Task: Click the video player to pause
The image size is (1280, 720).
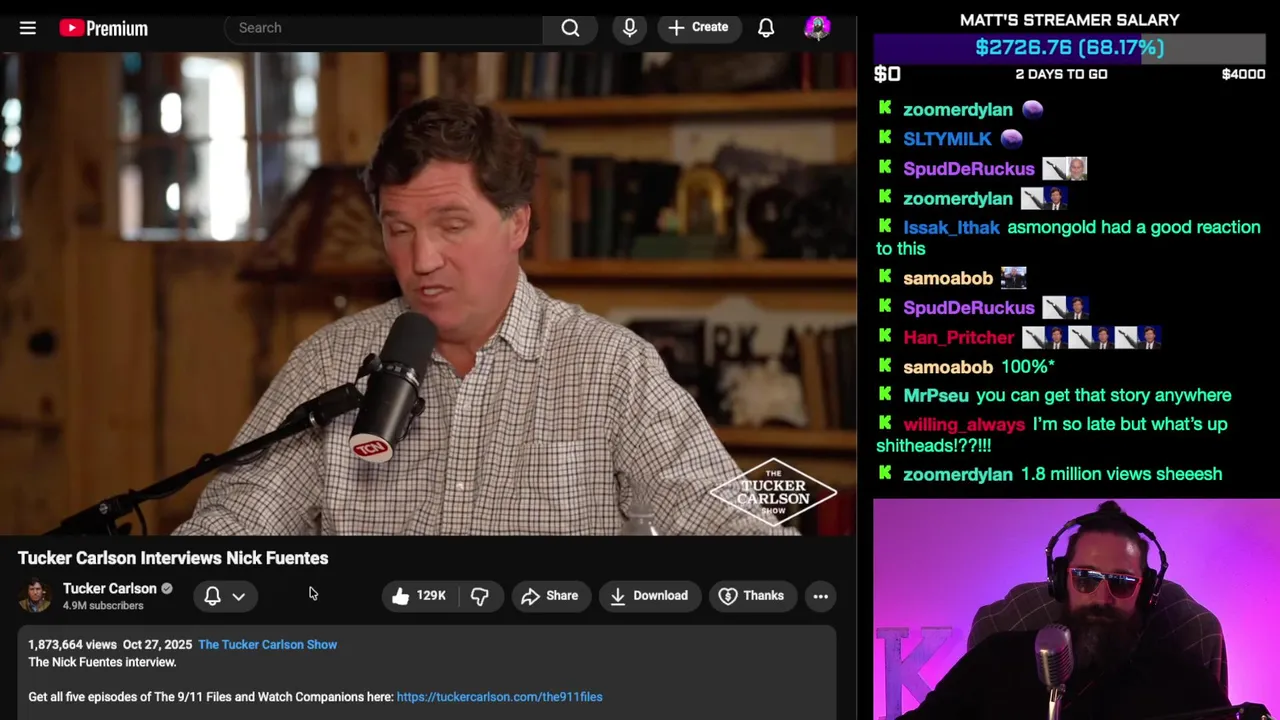Action: tap(428, 294)
